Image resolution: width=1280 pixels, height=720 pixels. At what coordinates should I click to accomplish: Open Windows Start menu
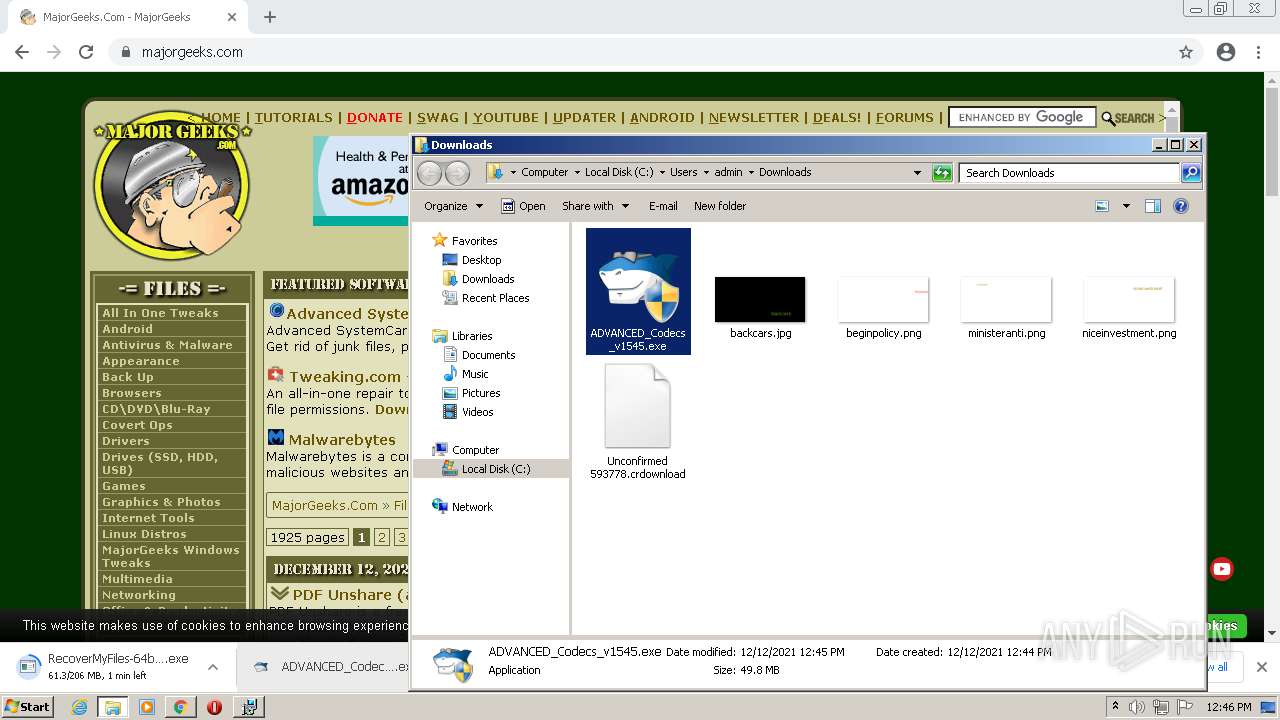coord(28,707)
